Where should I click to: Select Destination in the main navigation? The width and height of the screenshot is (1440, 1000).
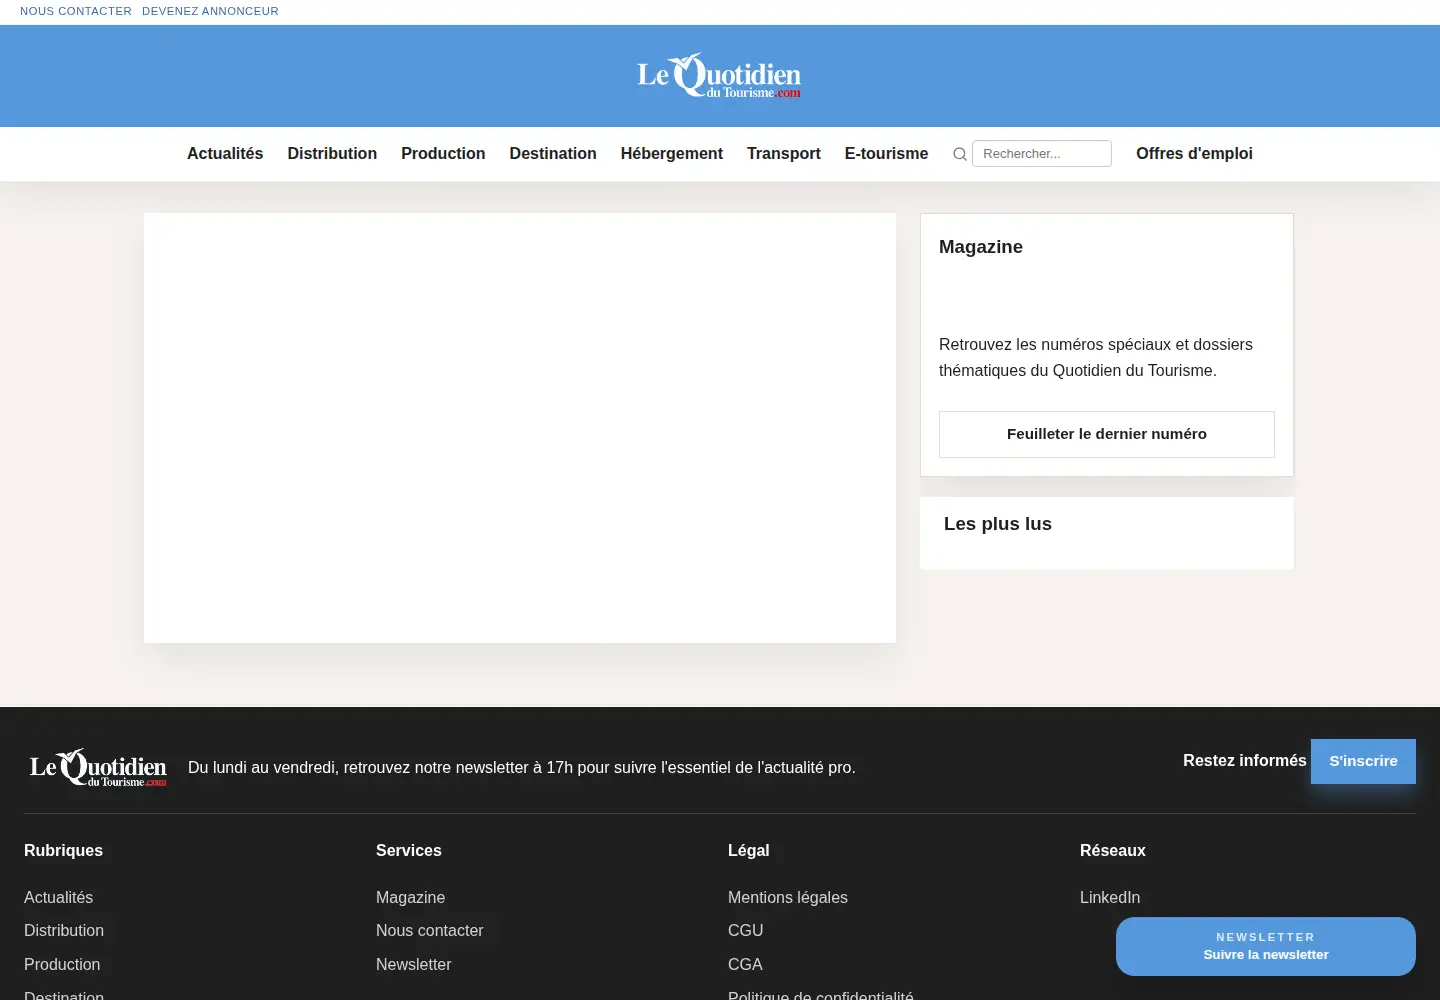pyautogui.click(x=553, y=153)
